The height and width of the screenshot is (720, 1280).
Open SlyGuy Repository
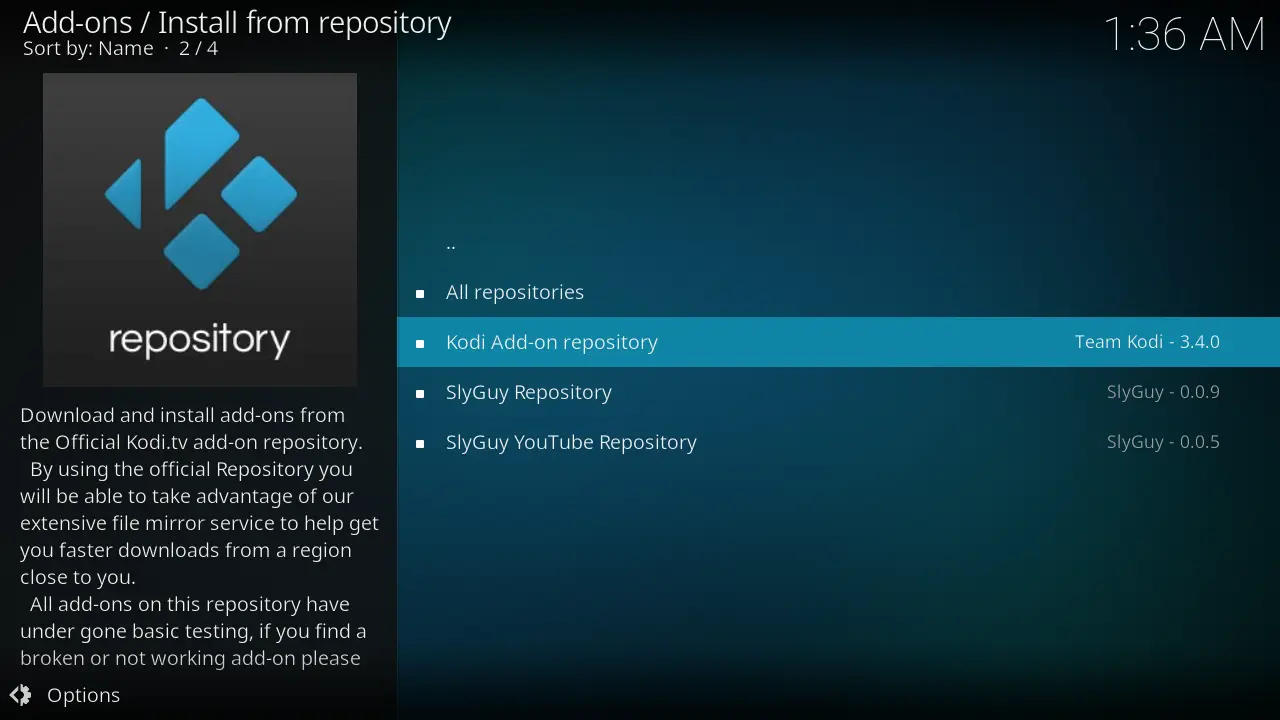[x=838, y=392]
